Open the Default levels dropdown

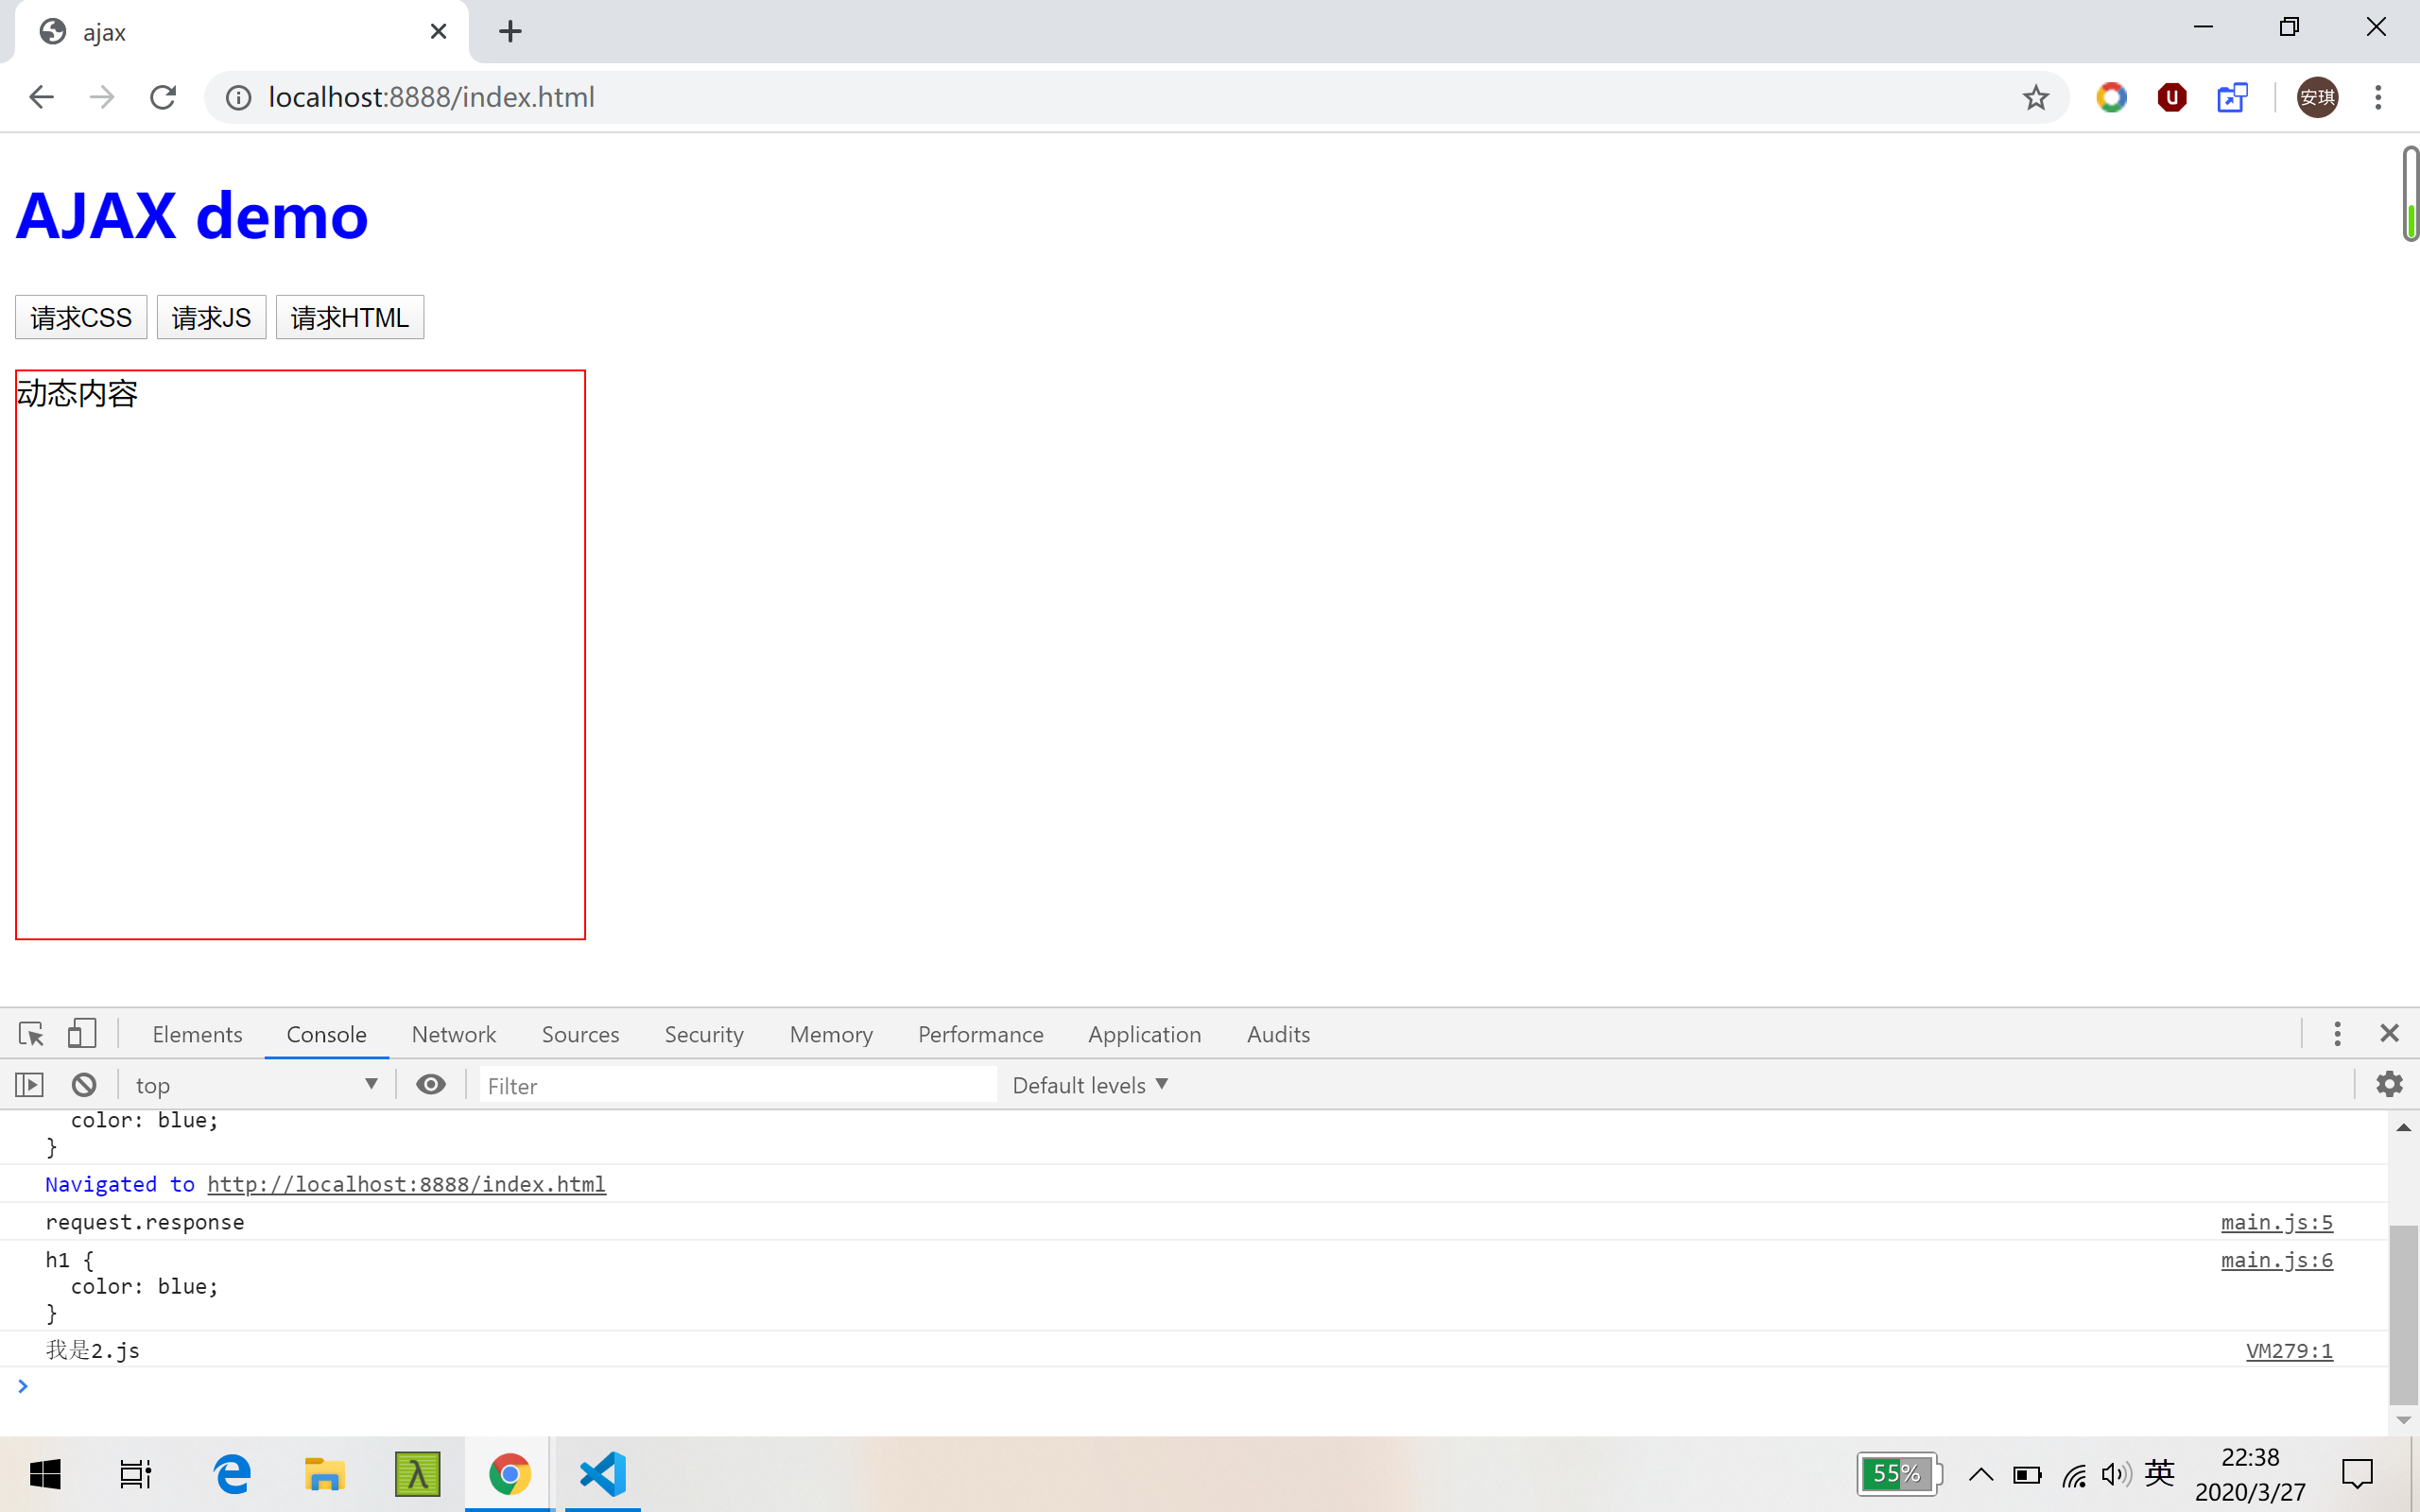(1090, 1085)
